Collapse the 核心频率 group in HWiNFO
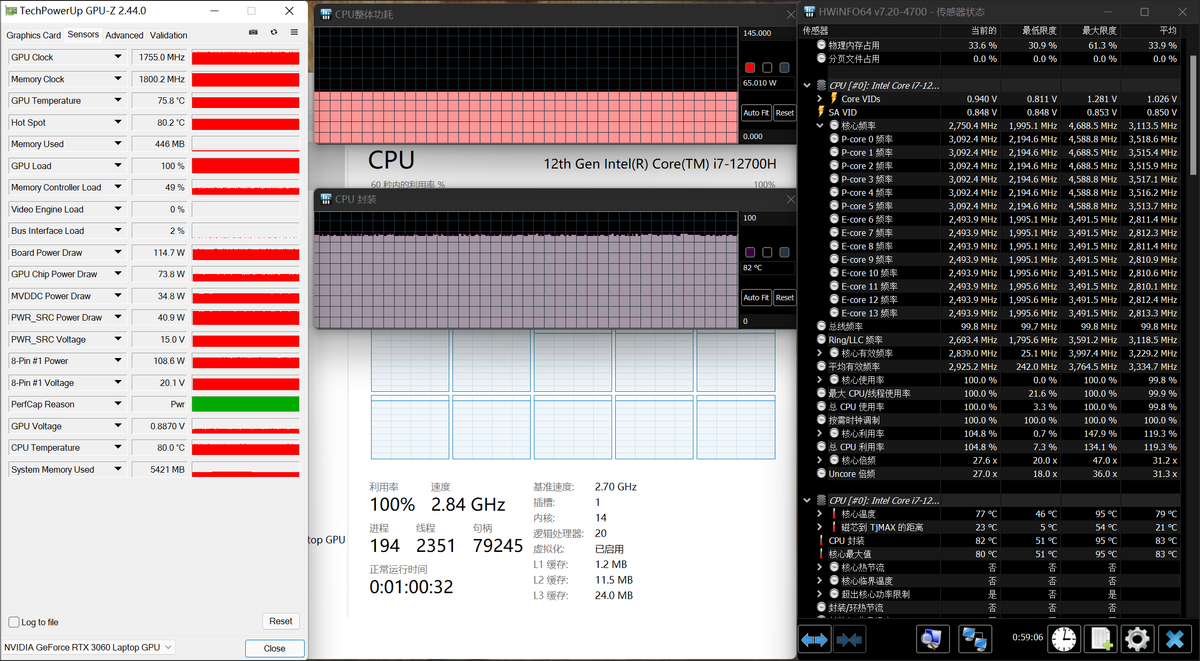This screenshot has height=661, width=1200. pos(821,126)
